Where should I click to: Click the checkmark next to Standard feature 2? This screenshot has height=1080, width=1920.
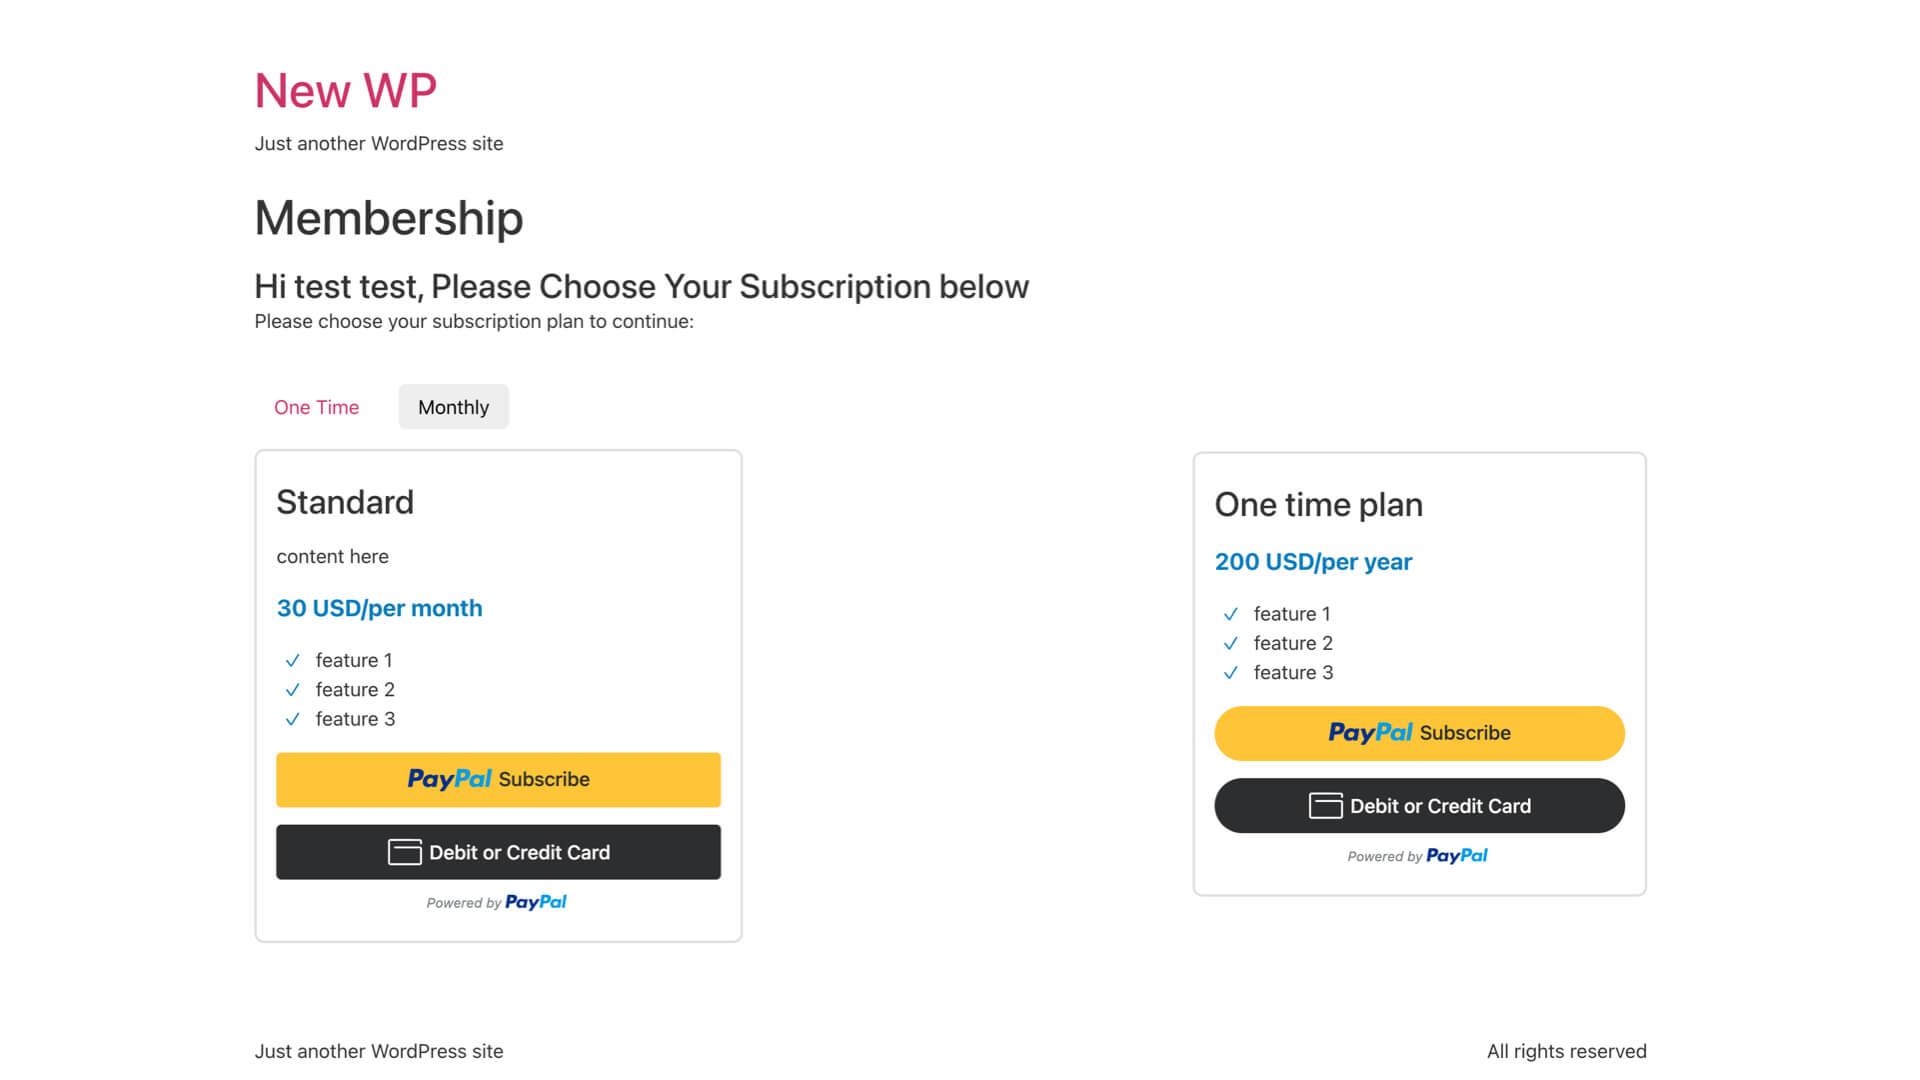[292, 690]
